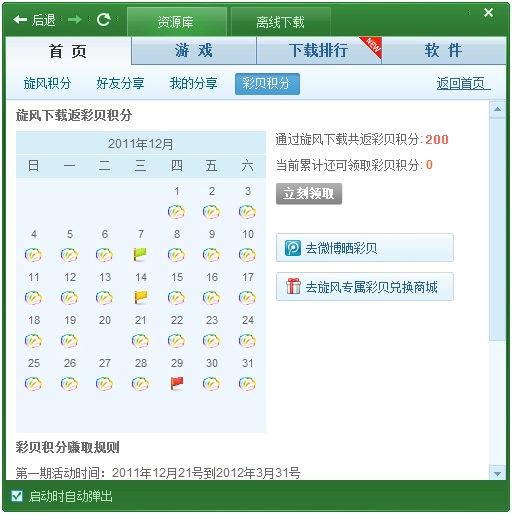Click the scrollbar up arrow
The width and height of the screenshot is (512, 514).
(497, 109)
